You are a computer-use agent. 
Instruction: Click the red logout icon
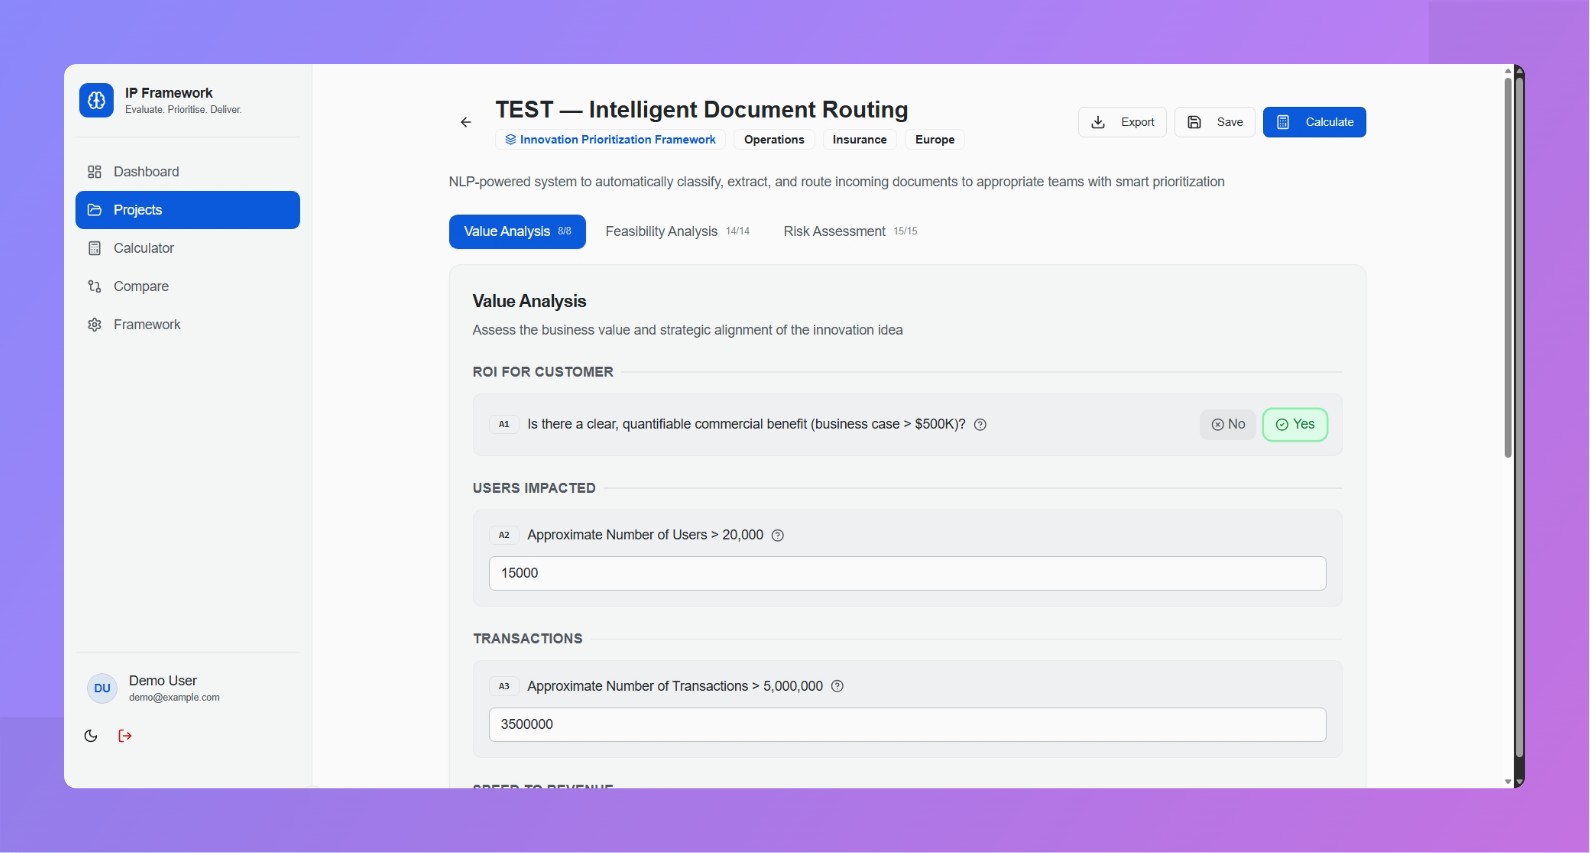(x=125, y=736)
